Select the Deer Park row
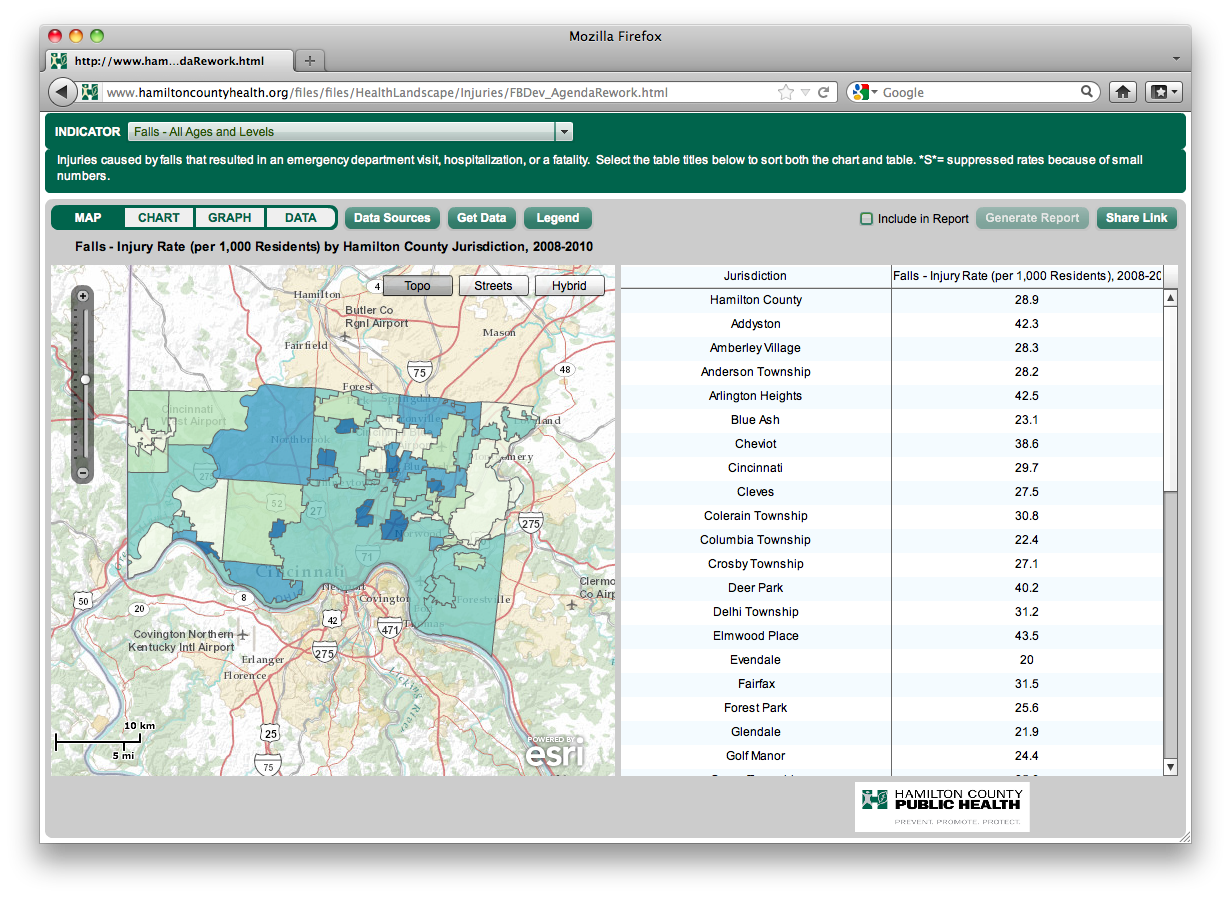 892,588
